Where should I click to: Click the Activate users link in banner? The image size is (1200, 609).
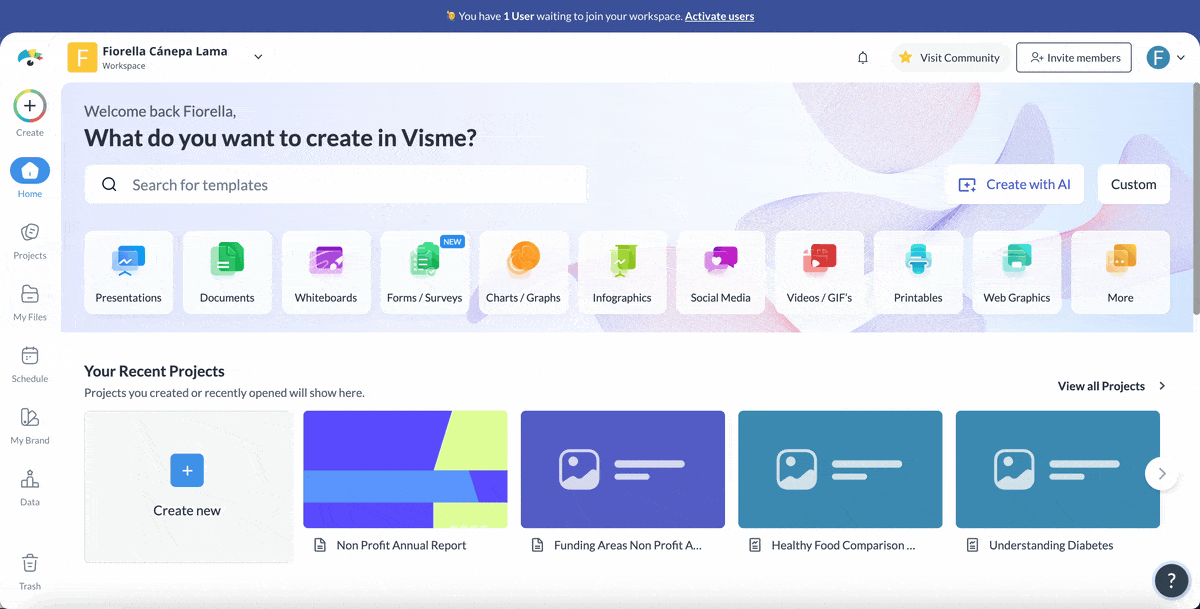pyautogui.click(x=719, y=15)
